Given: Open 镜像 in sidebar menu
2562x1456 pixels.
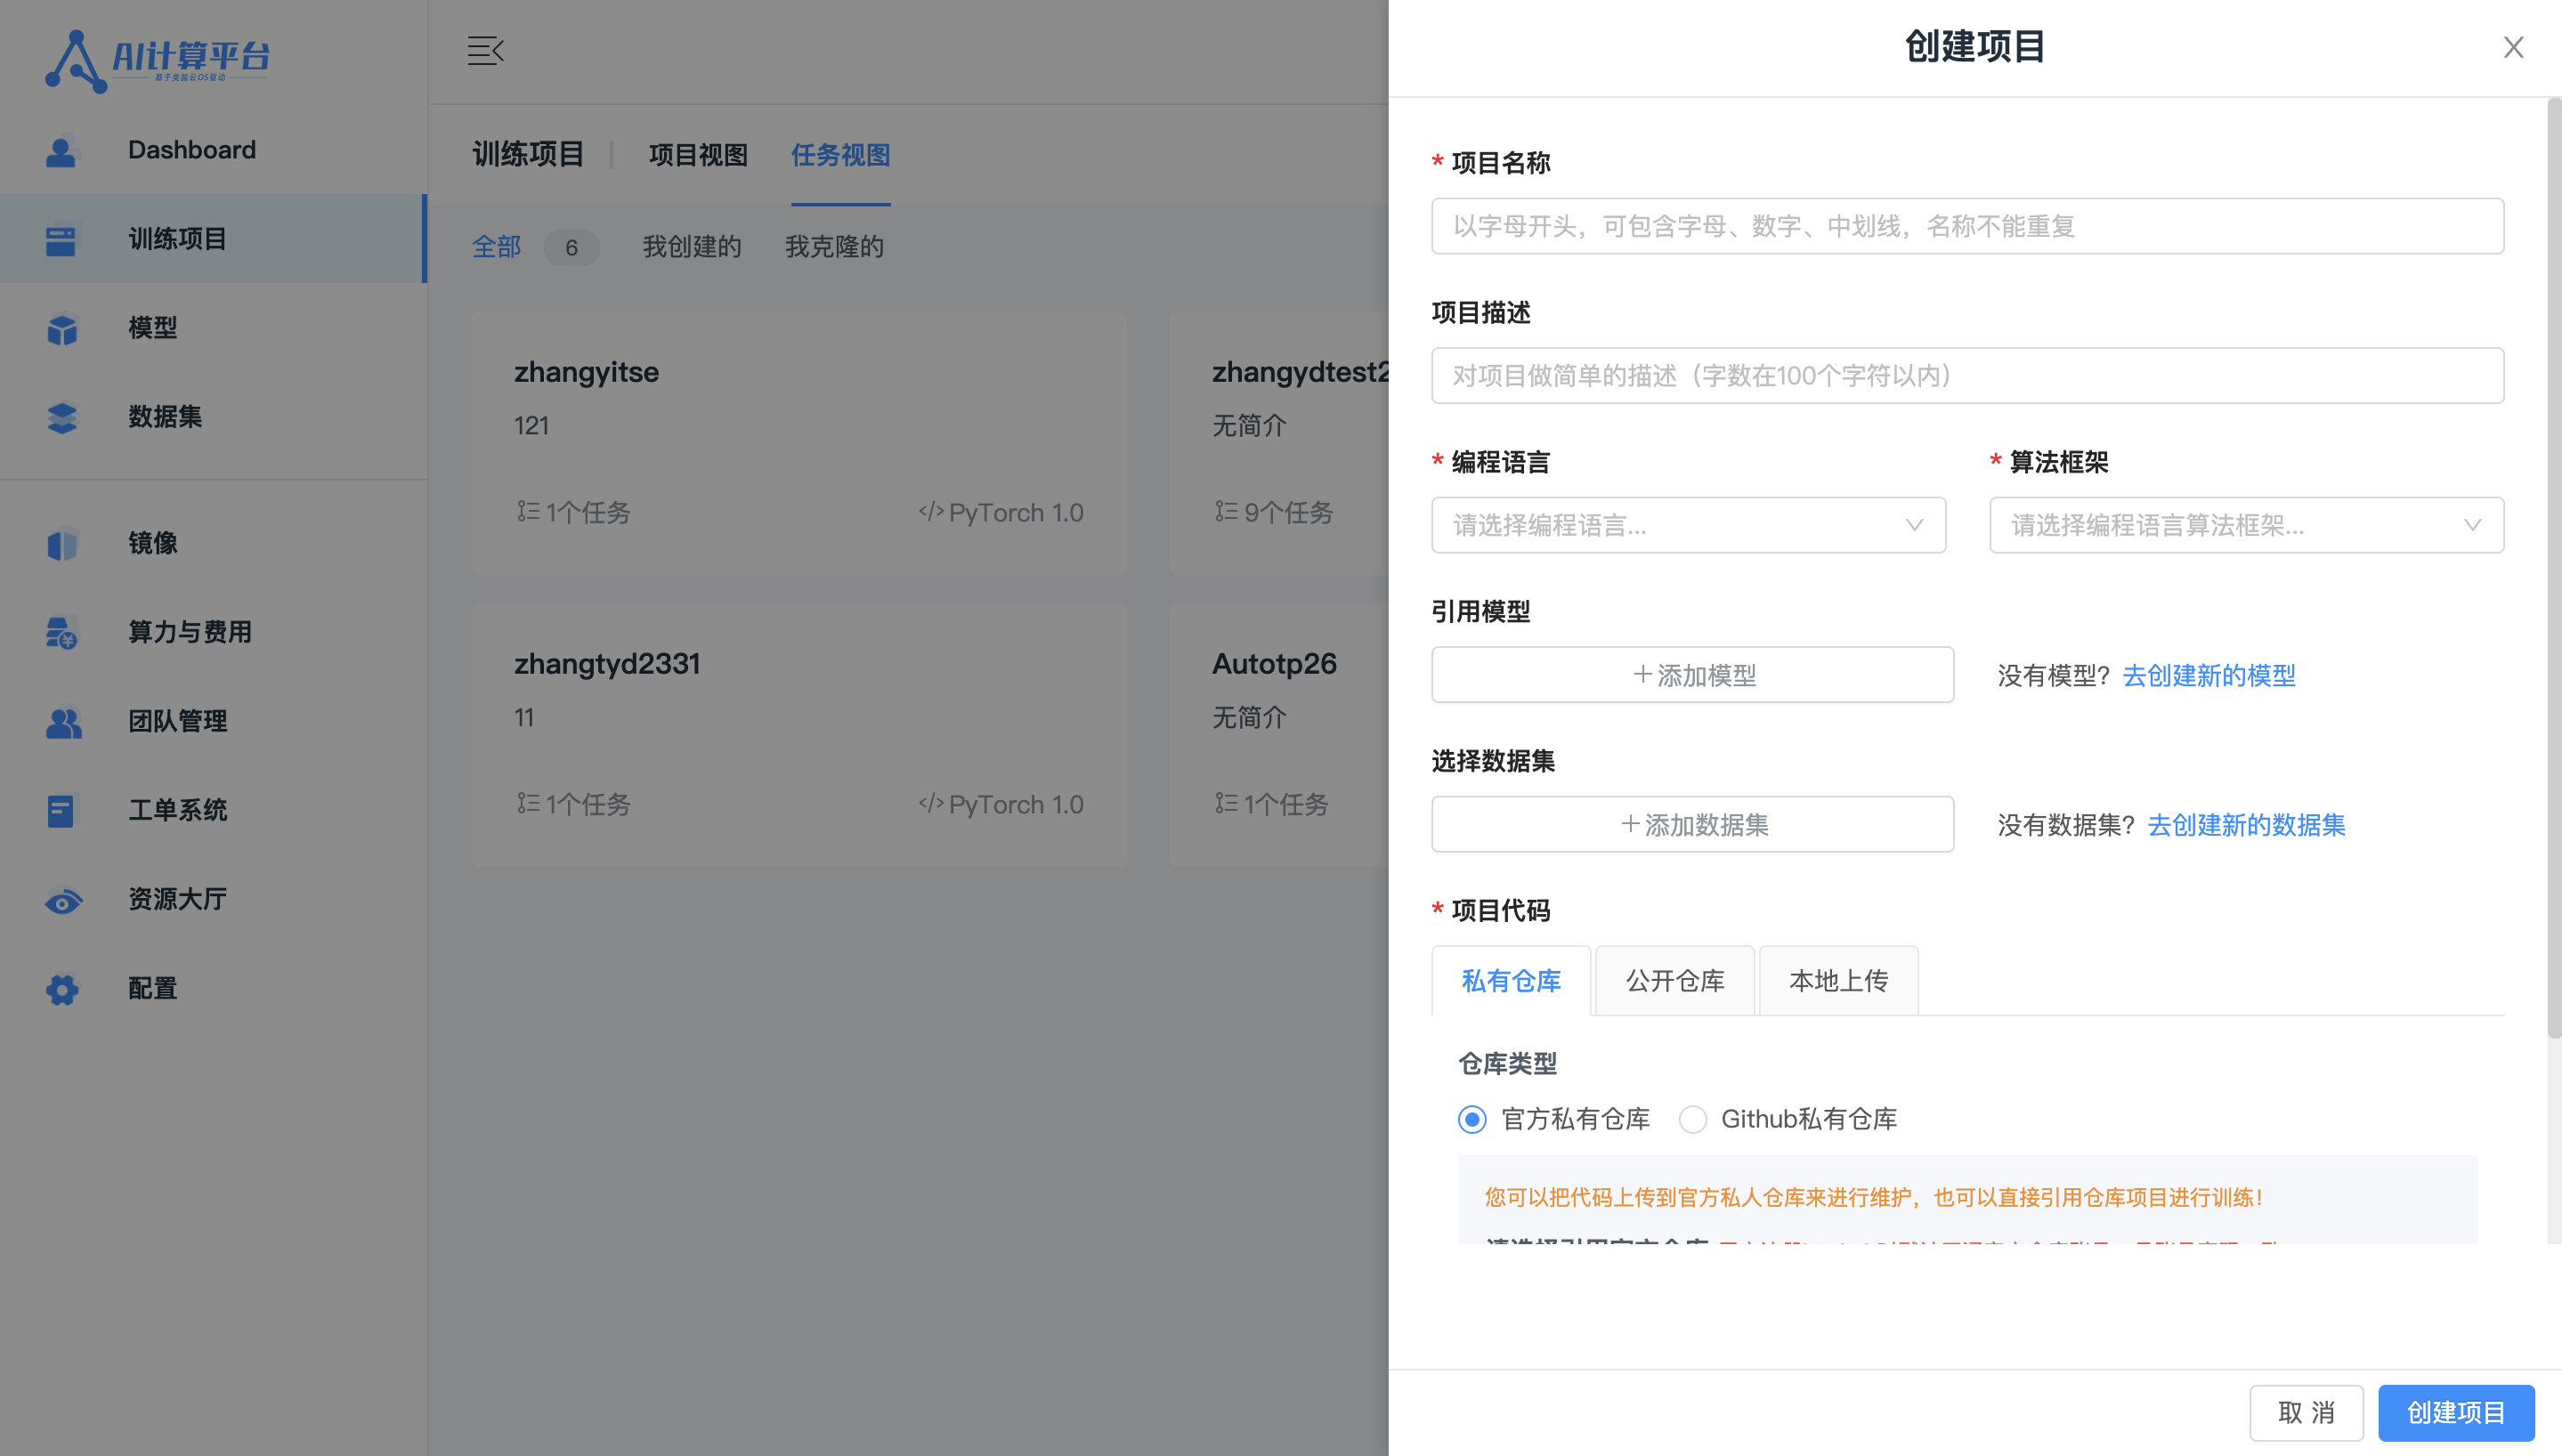Looking at the screenshot, I should coord(213,543).
